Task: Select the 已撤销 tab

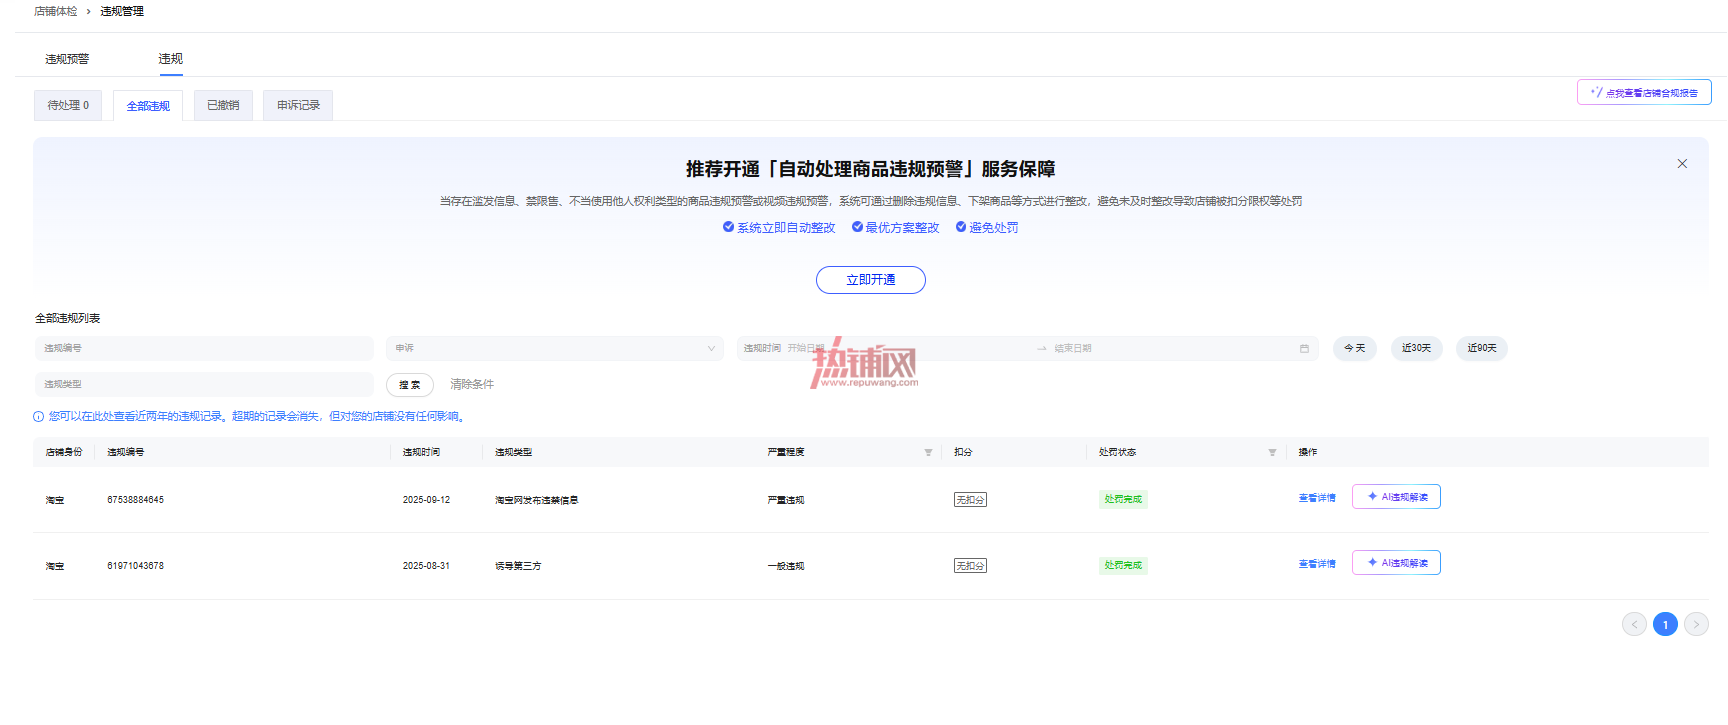Action: [223, 105]
